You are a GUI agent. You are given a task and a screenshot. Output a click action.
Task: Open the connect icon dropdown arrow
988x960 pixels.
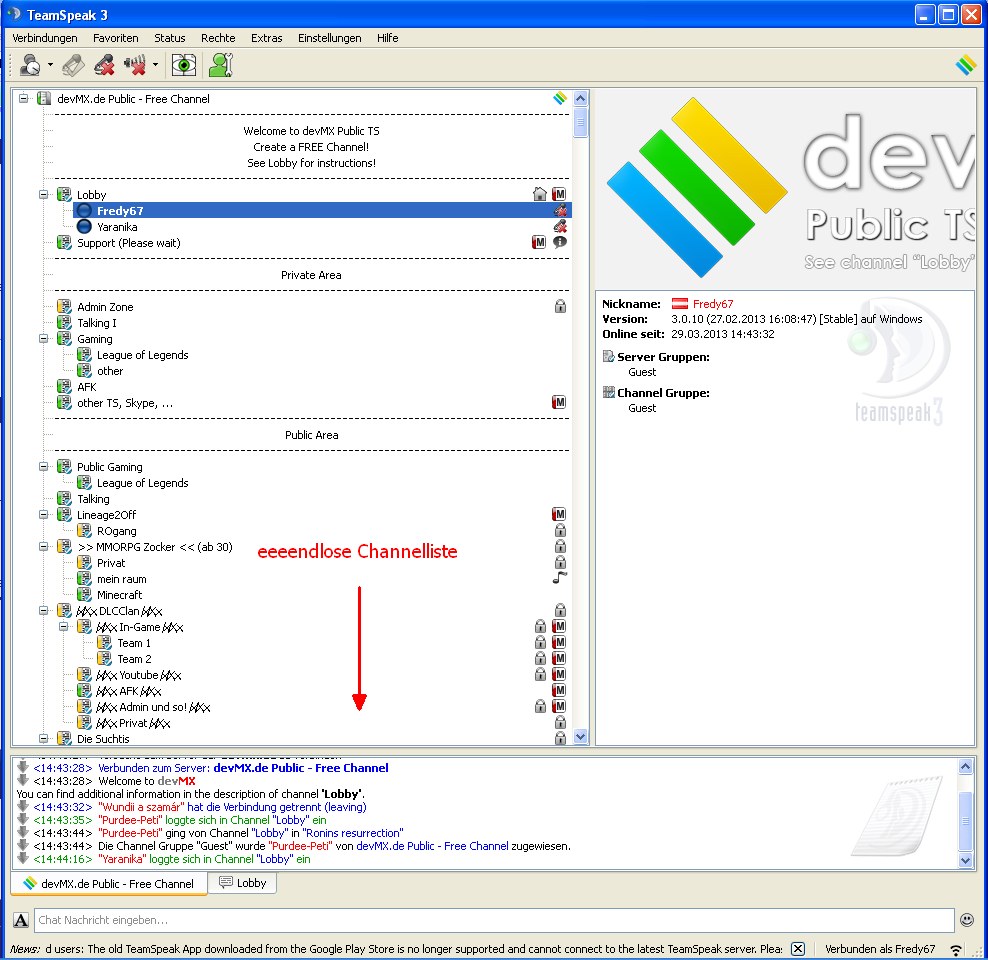click(x=50, y=65)
